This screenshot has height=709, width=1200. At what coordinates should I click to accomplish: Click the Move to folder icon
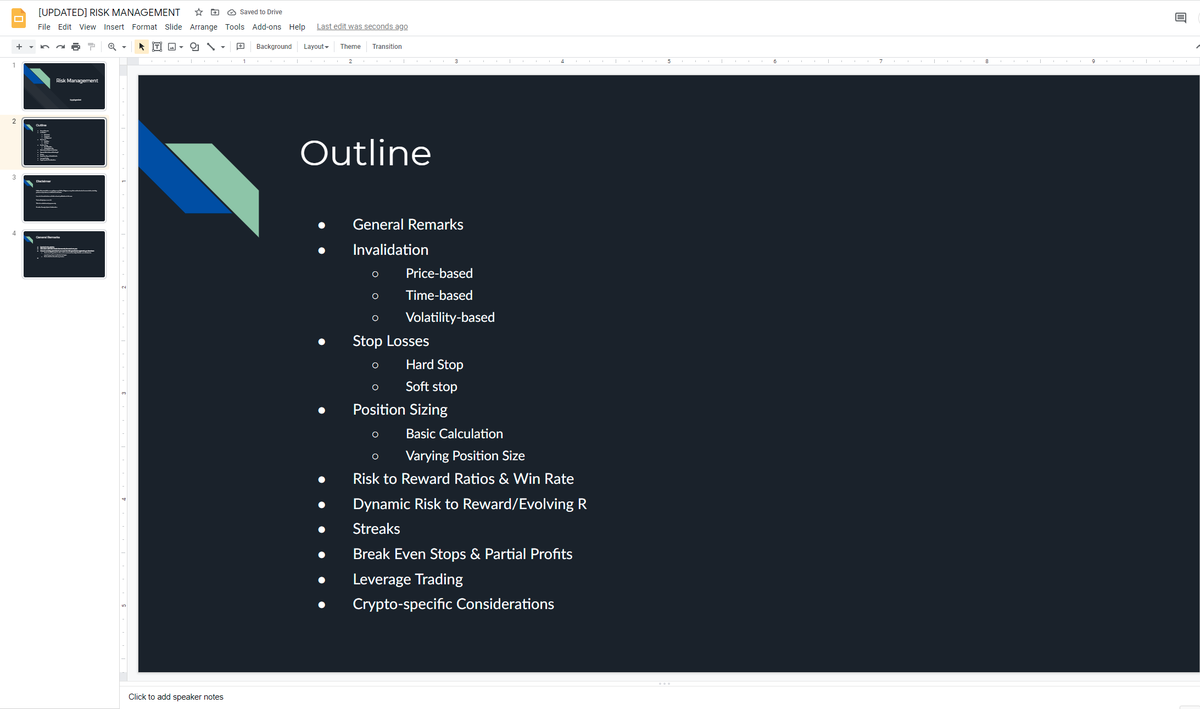[x=215, y=12]
